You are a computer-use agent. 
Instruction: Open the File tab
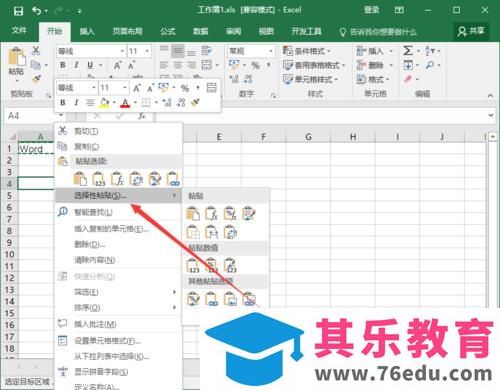pos(19,31)
